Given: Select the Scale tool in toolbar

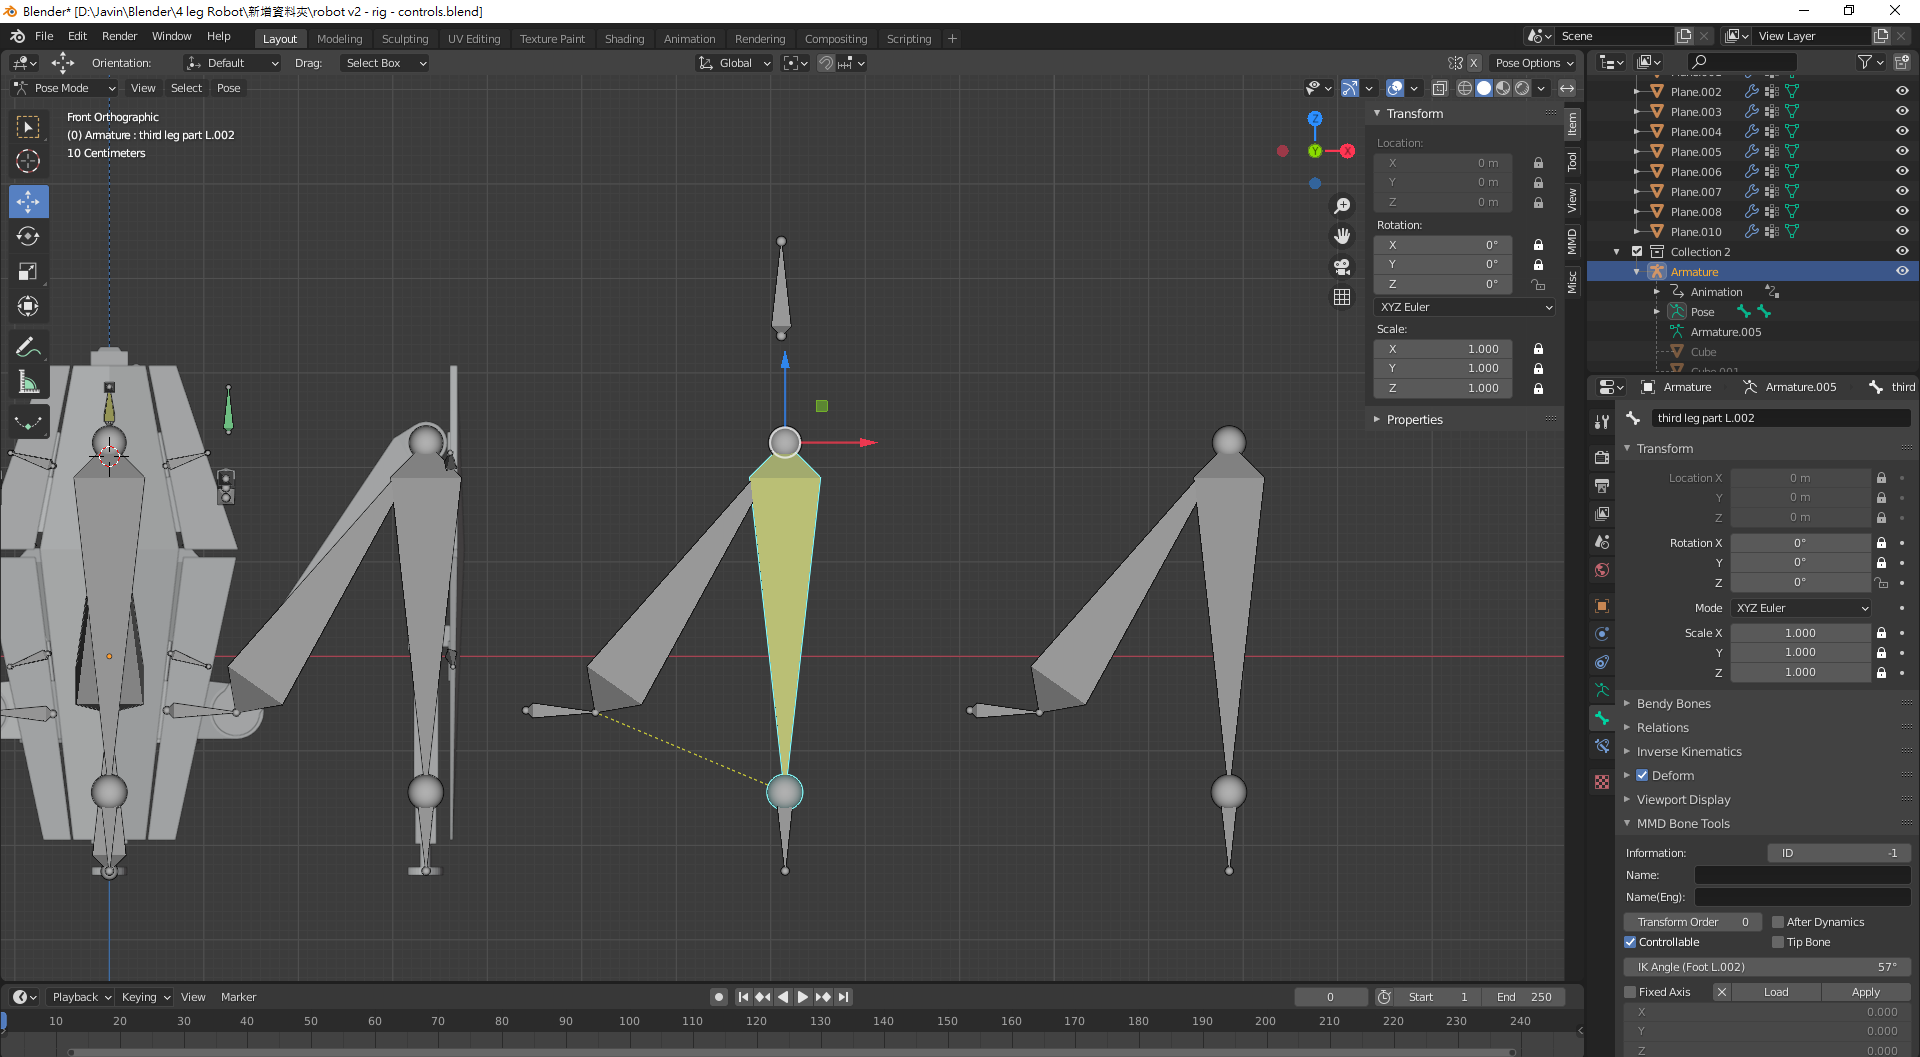Looking at the screenshot, I should coord(29,271).
